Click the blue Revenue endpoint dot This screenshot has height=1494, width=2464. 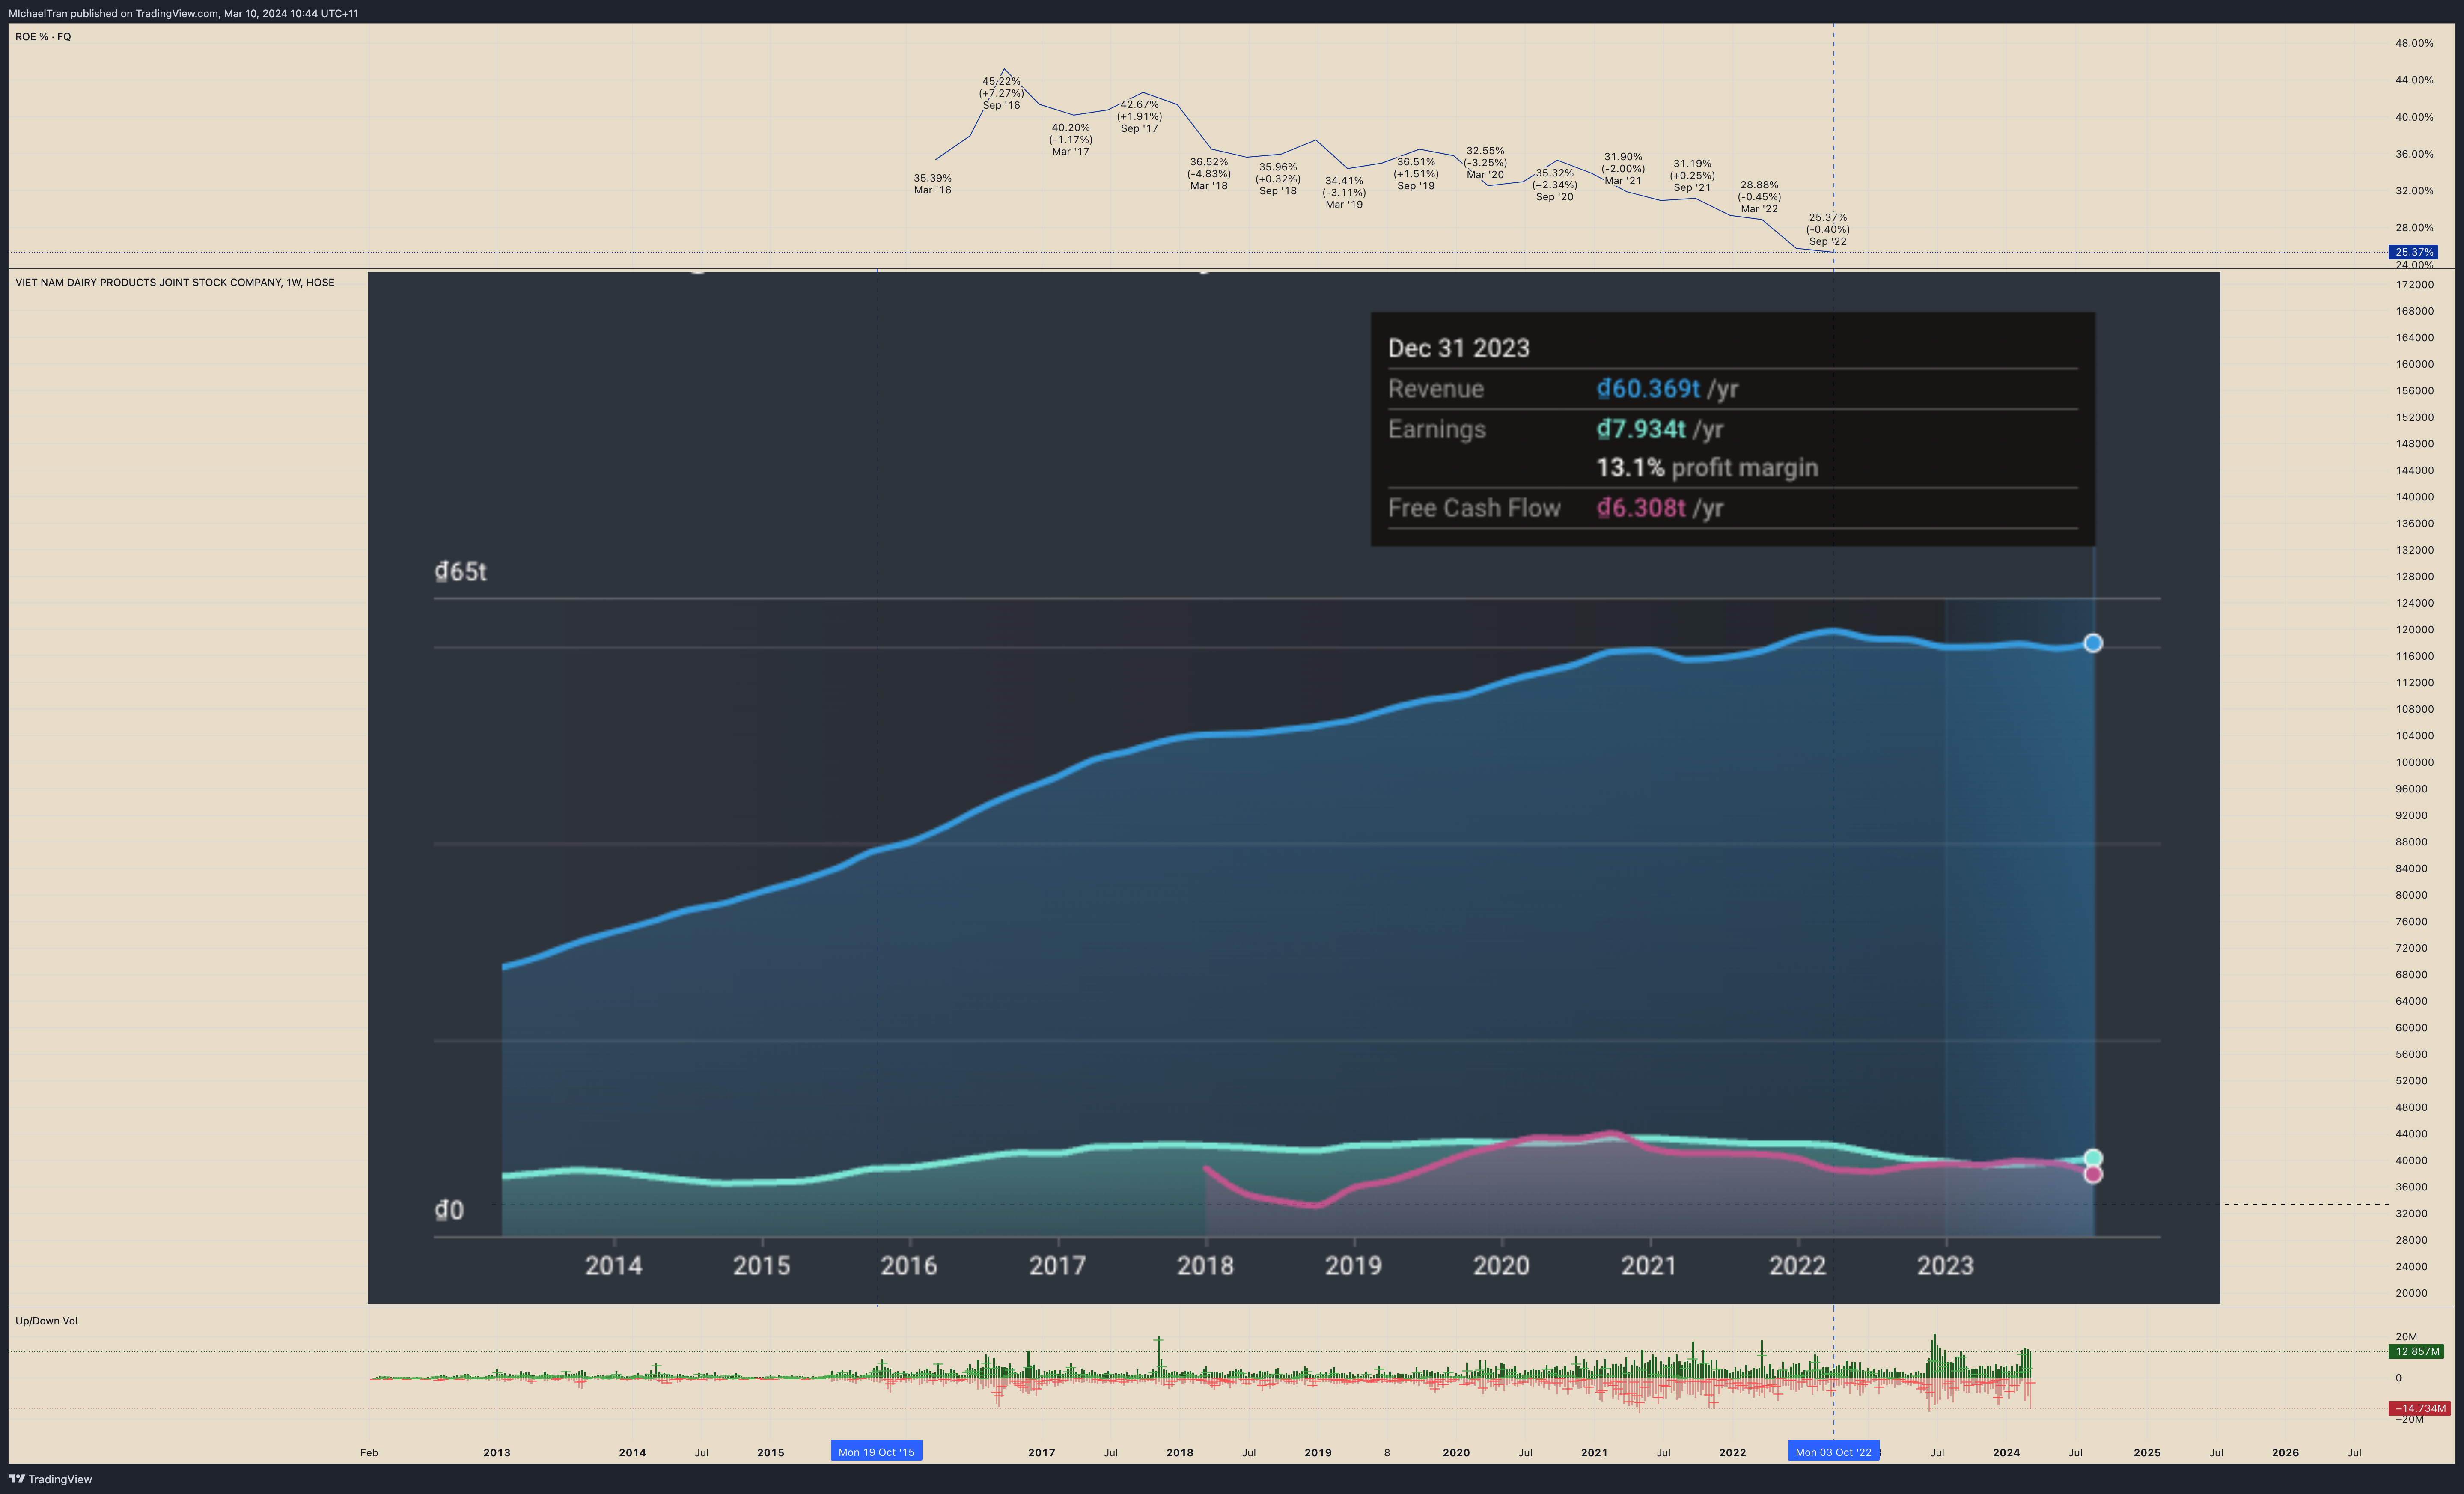pos(2092,643)
